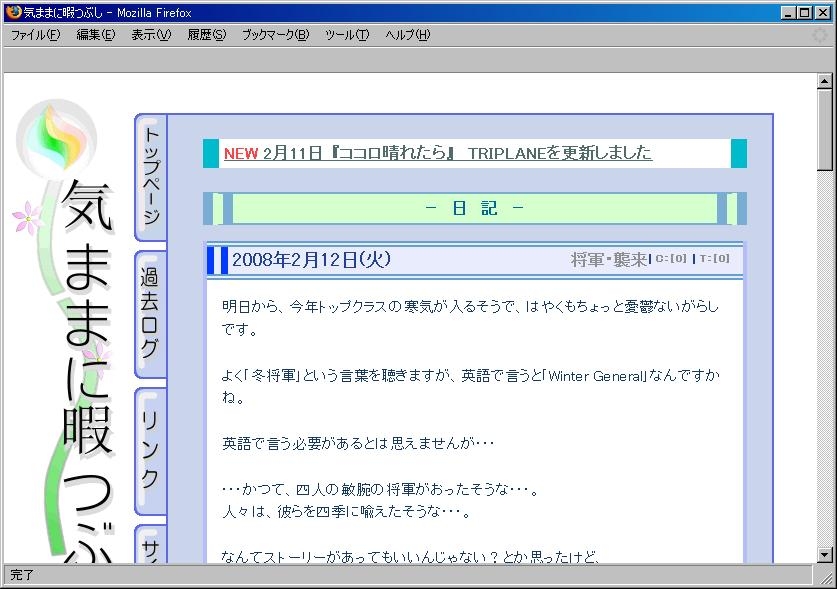Open the ブックマーク(B) bookmarks menu

click(275, 35)
